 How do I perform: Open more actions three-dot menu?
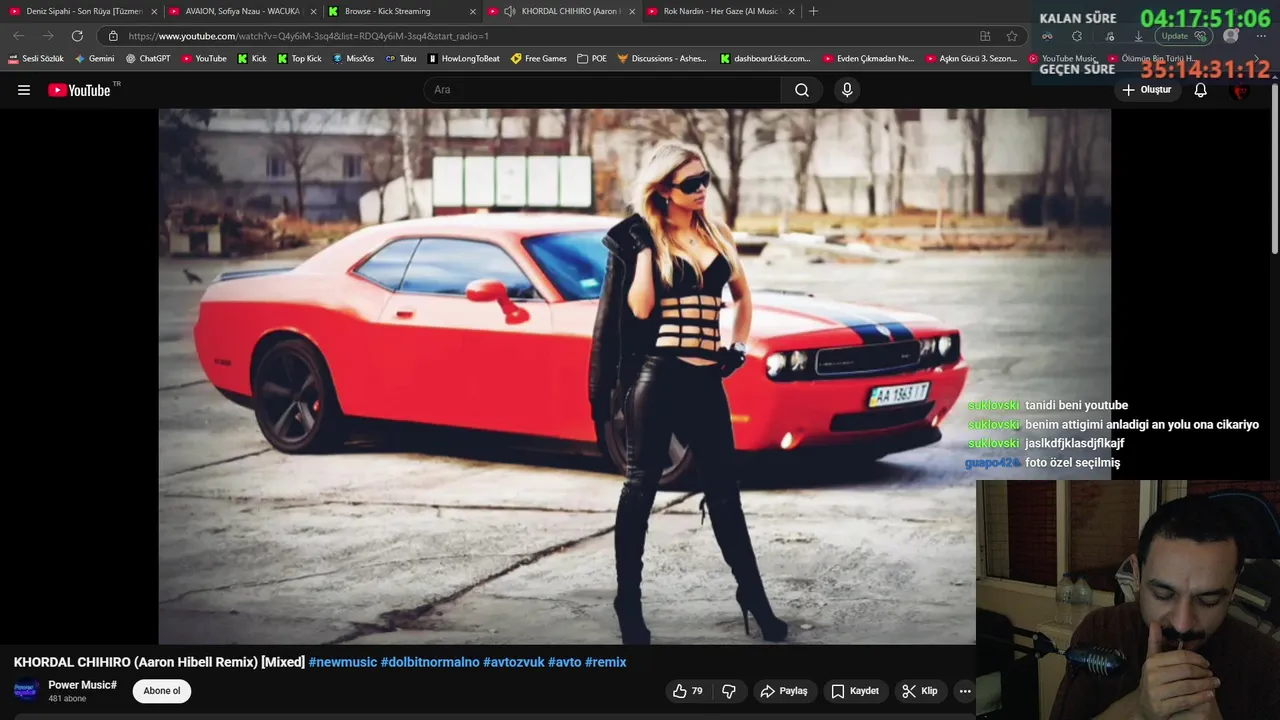pos(965,691)
